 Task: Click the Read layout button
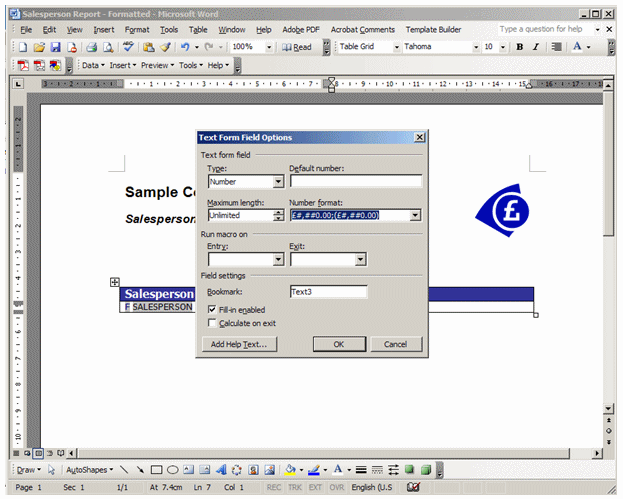296,47
